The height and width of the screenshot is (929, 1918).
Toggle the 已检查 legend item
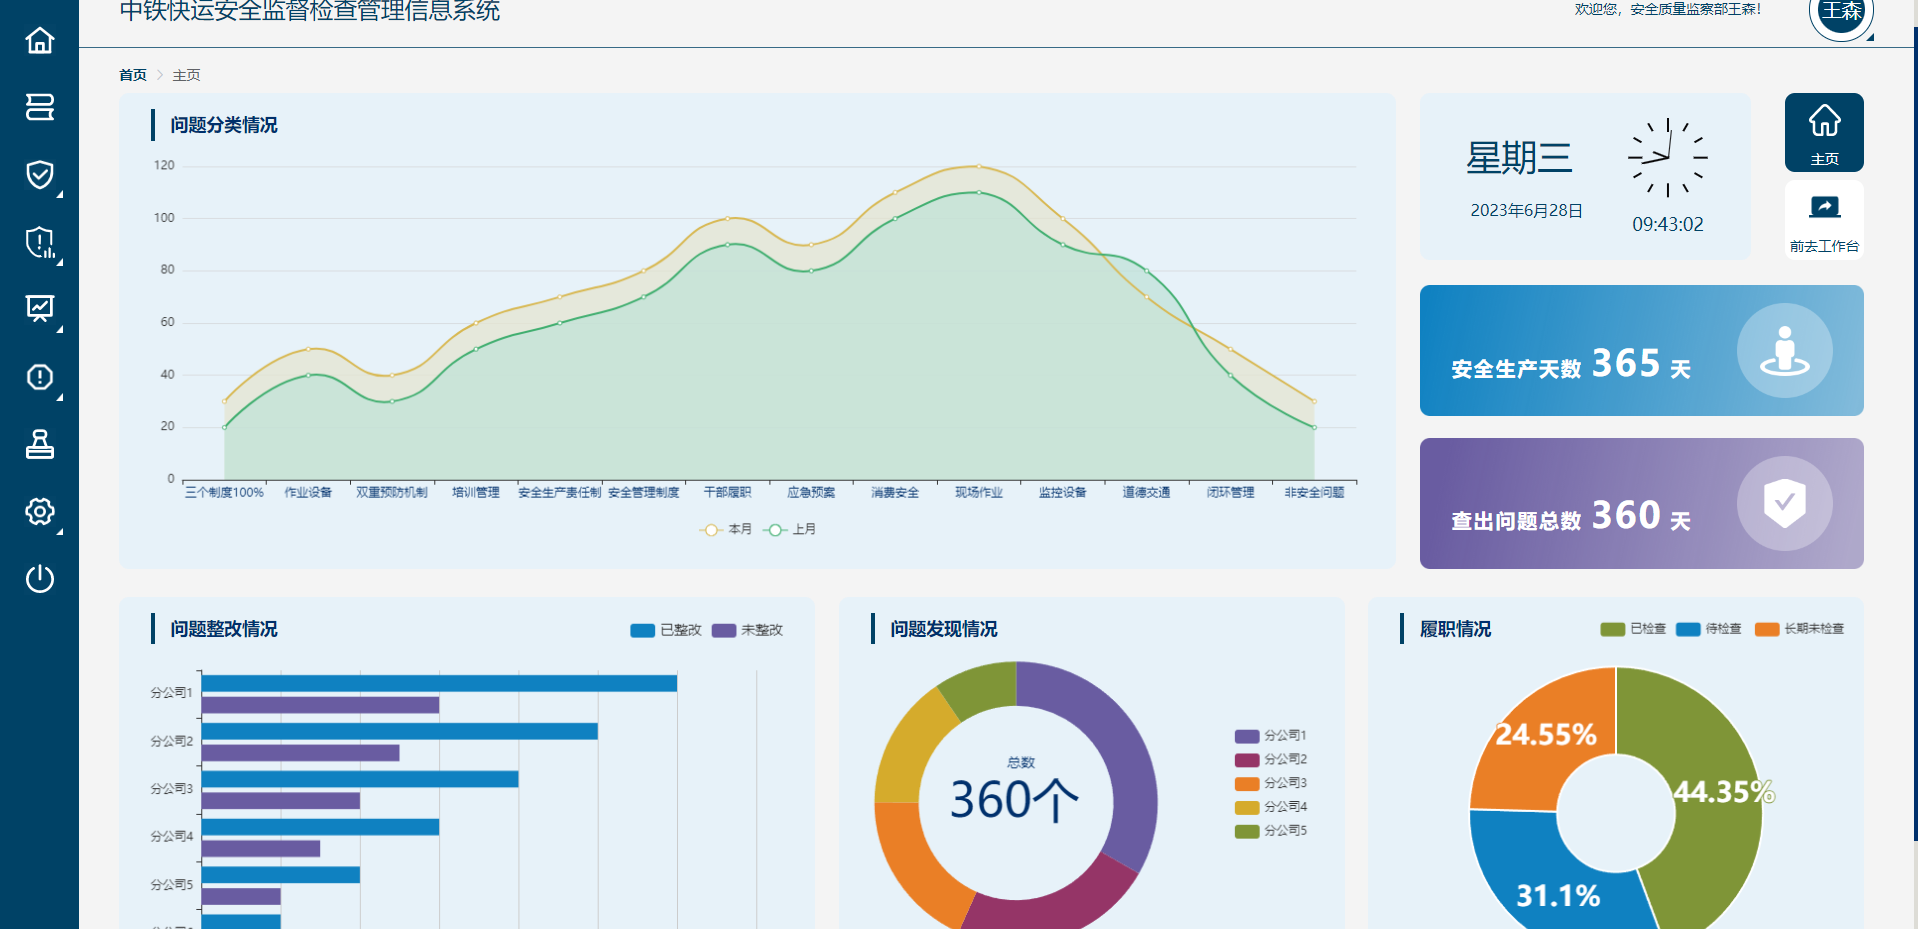coord(1633,629)
